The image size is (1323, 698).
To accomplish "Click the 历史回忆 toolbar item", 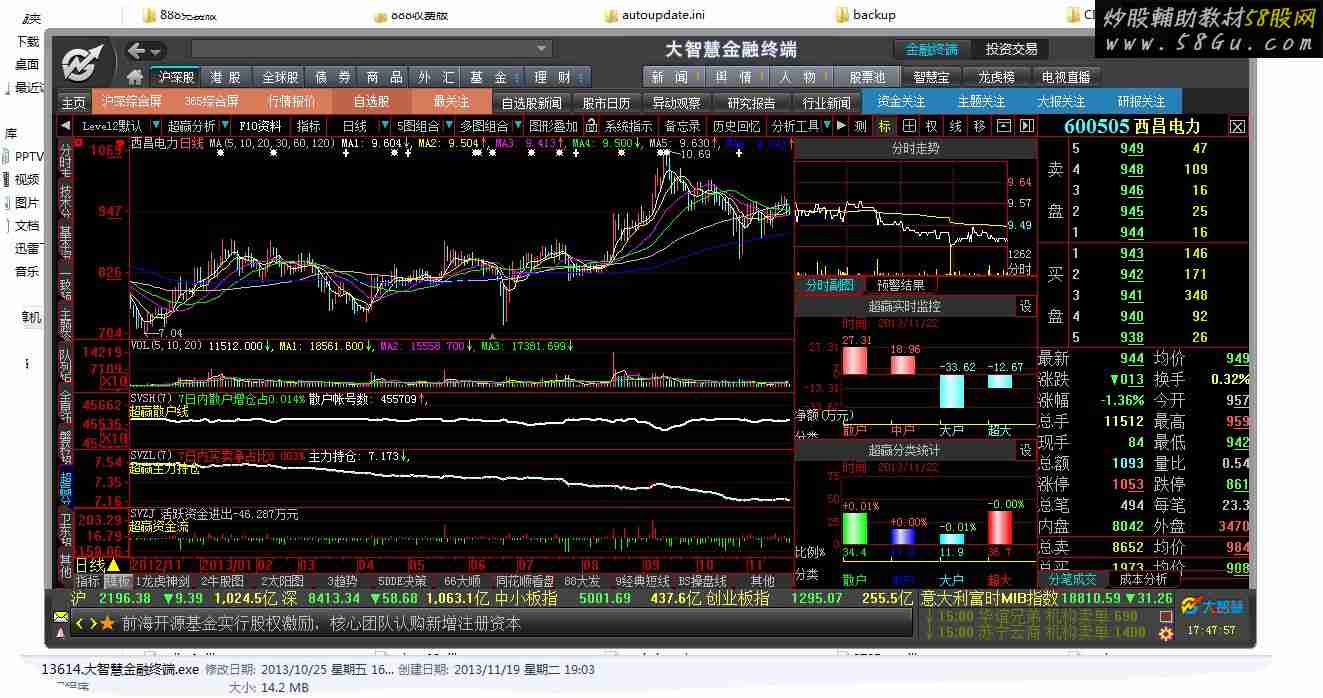I will pyautogui.click(x=736, y=126).
